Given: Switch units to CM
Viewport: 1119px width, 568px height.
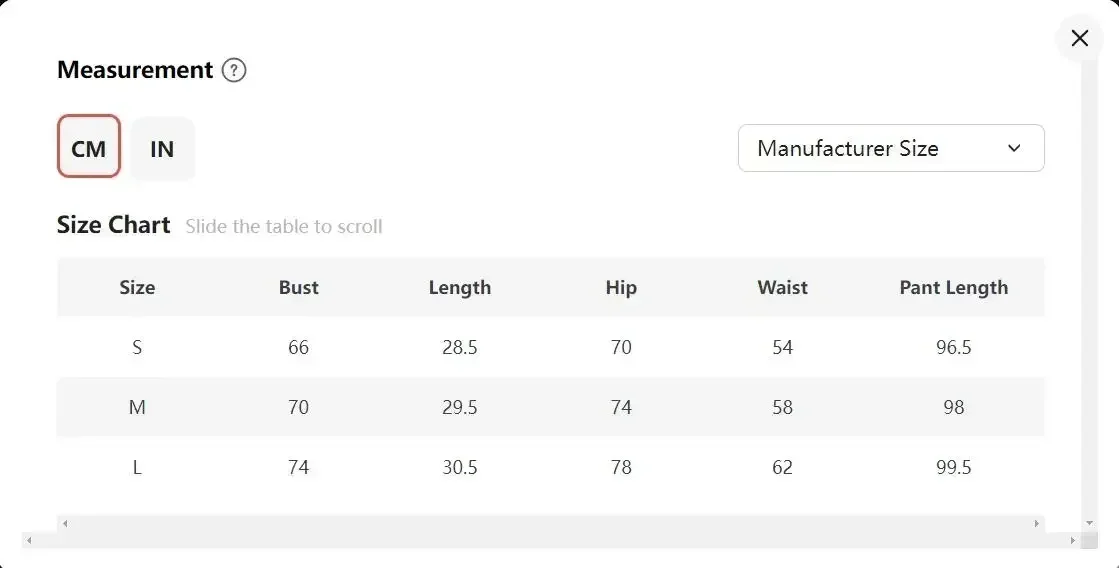Looking at the screenshot, I should [88, 146].
